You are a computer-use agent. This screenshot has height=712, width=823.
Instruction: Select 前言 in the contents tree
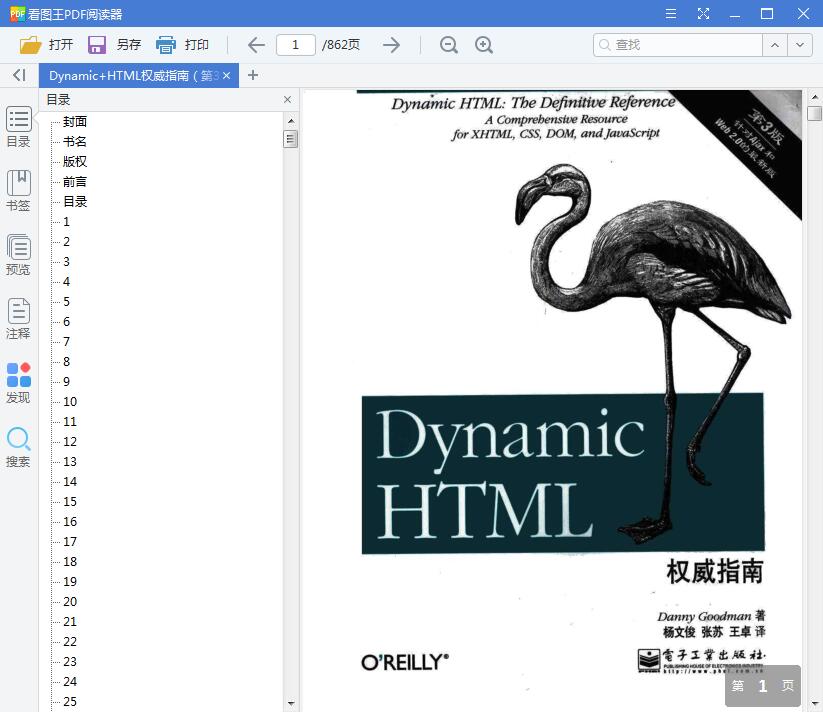coord(73,181)
